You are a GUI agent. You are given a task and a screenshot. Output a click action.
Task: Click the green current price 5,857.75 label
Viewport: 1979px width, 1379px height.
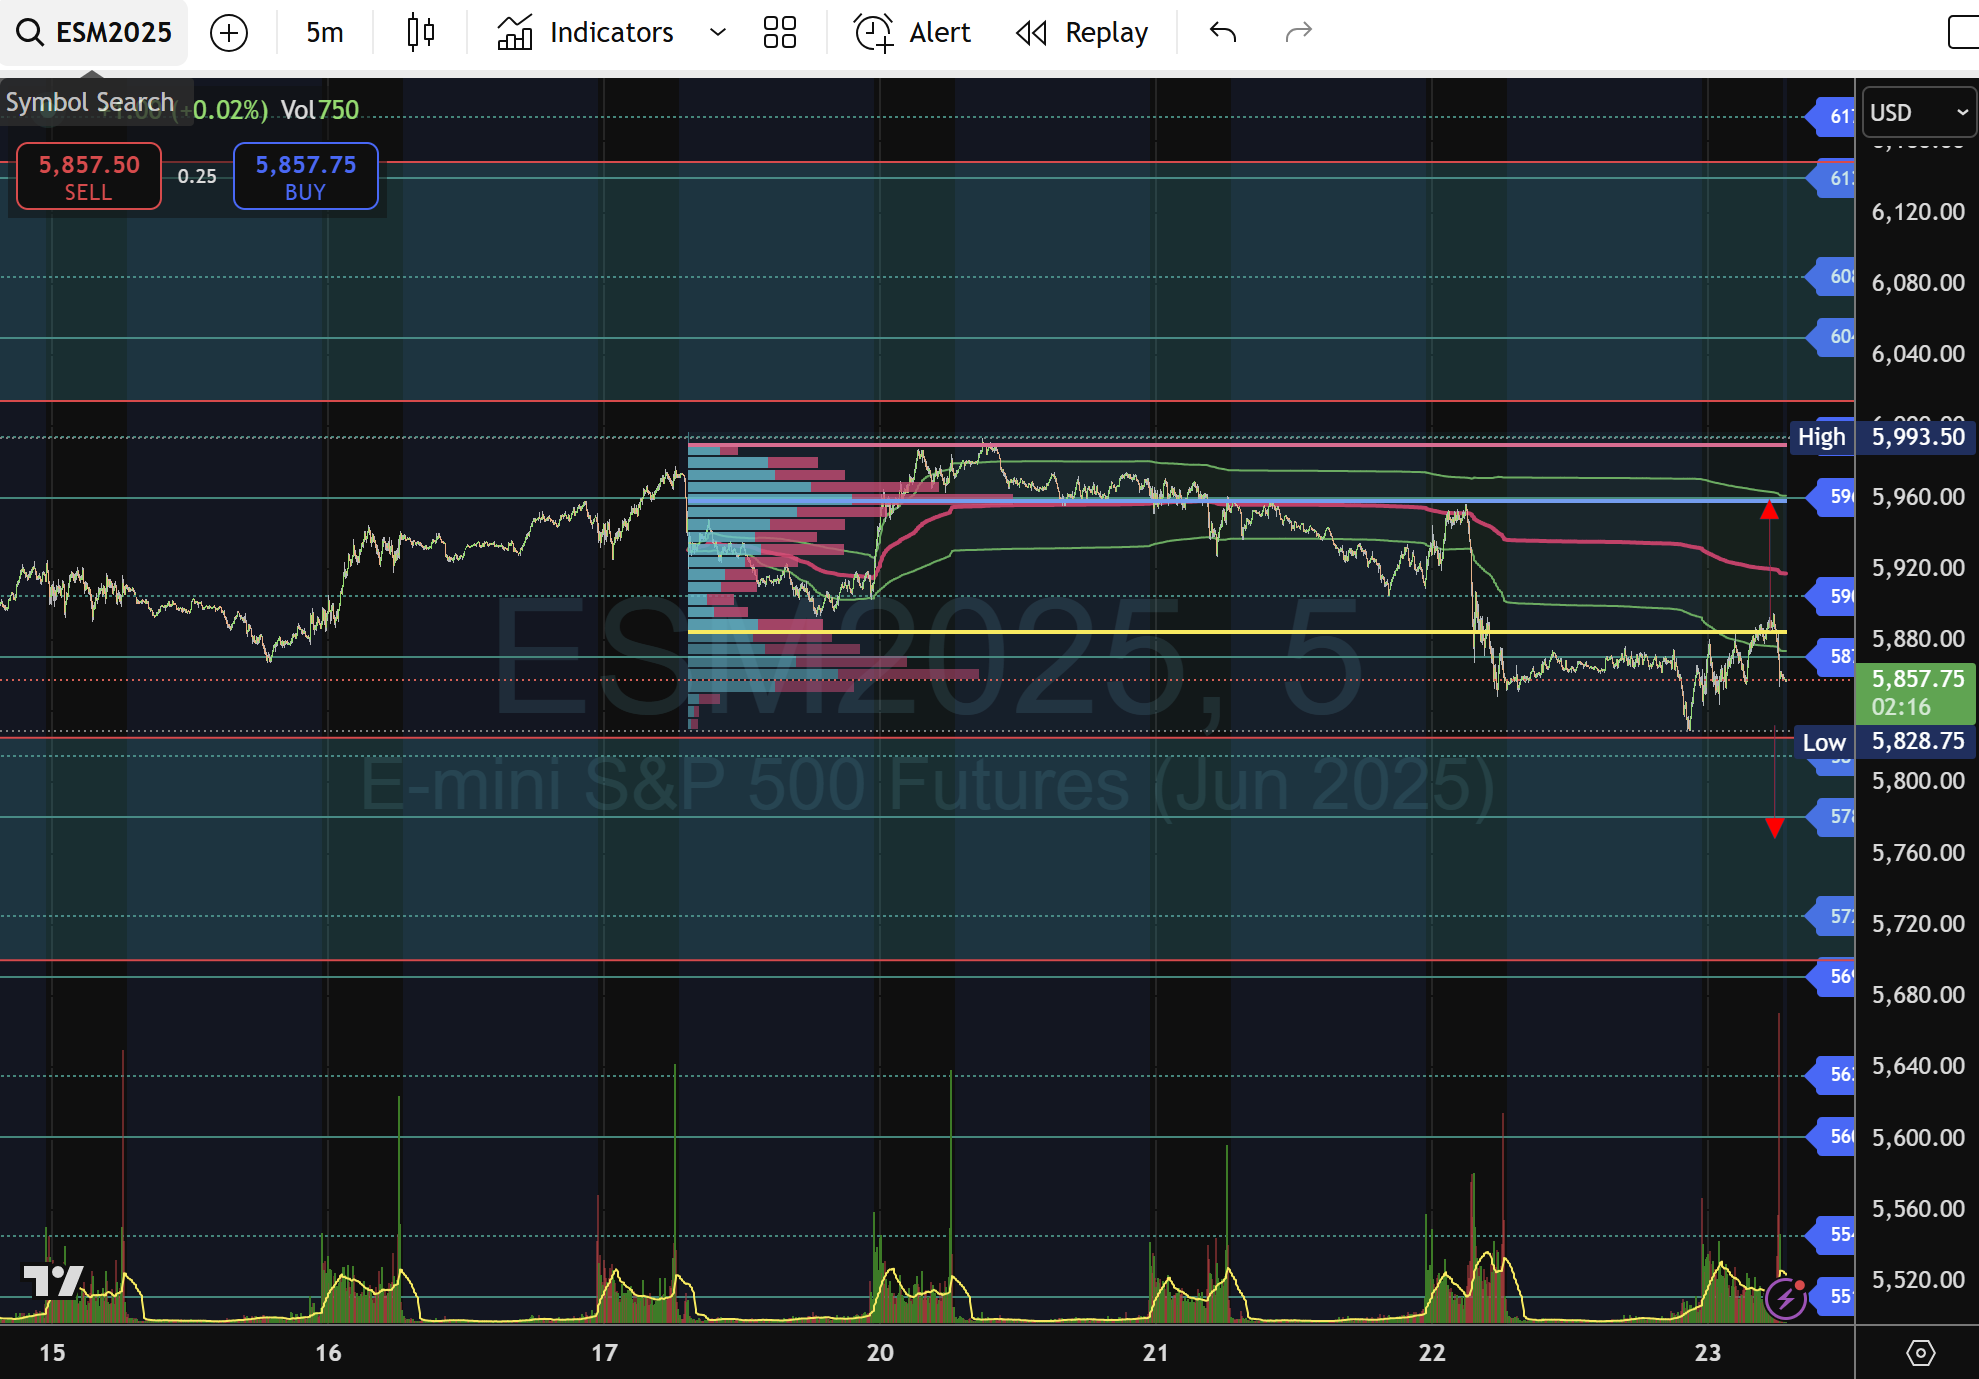1917,679
